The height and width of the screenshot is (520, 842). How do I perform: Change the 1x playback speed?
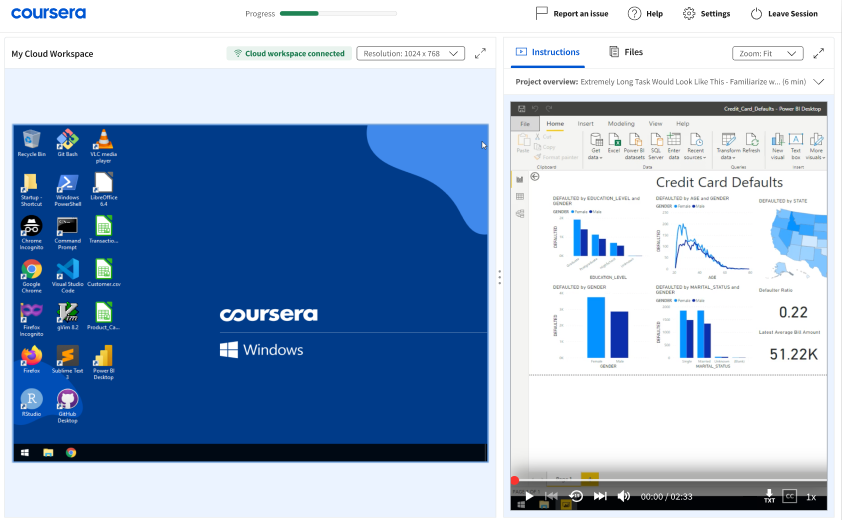click(811, 497)
